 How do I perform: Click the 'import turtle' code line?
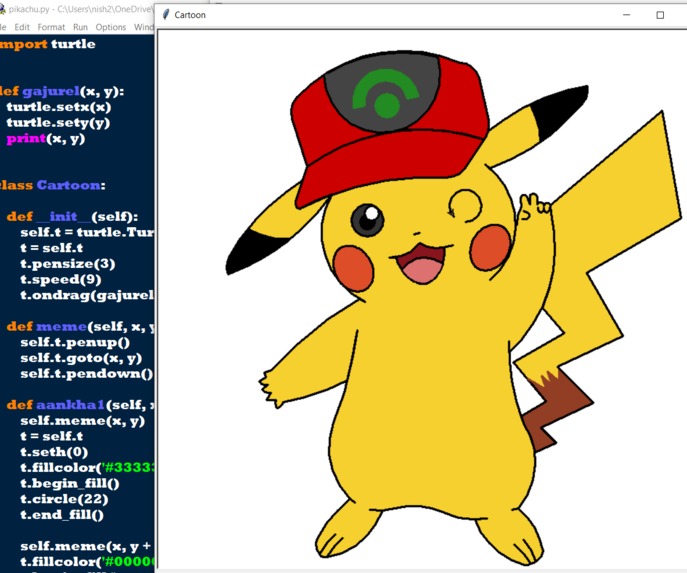47,44
